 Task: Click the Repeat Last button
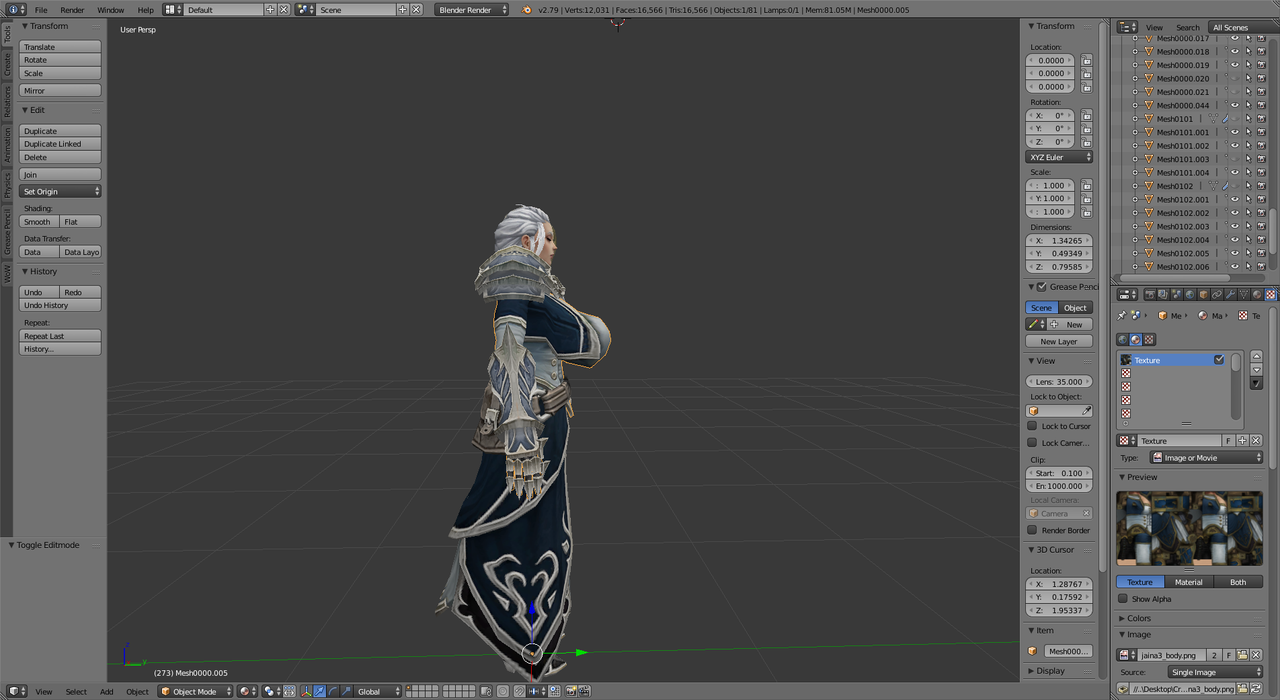click(x=60, y=336)
